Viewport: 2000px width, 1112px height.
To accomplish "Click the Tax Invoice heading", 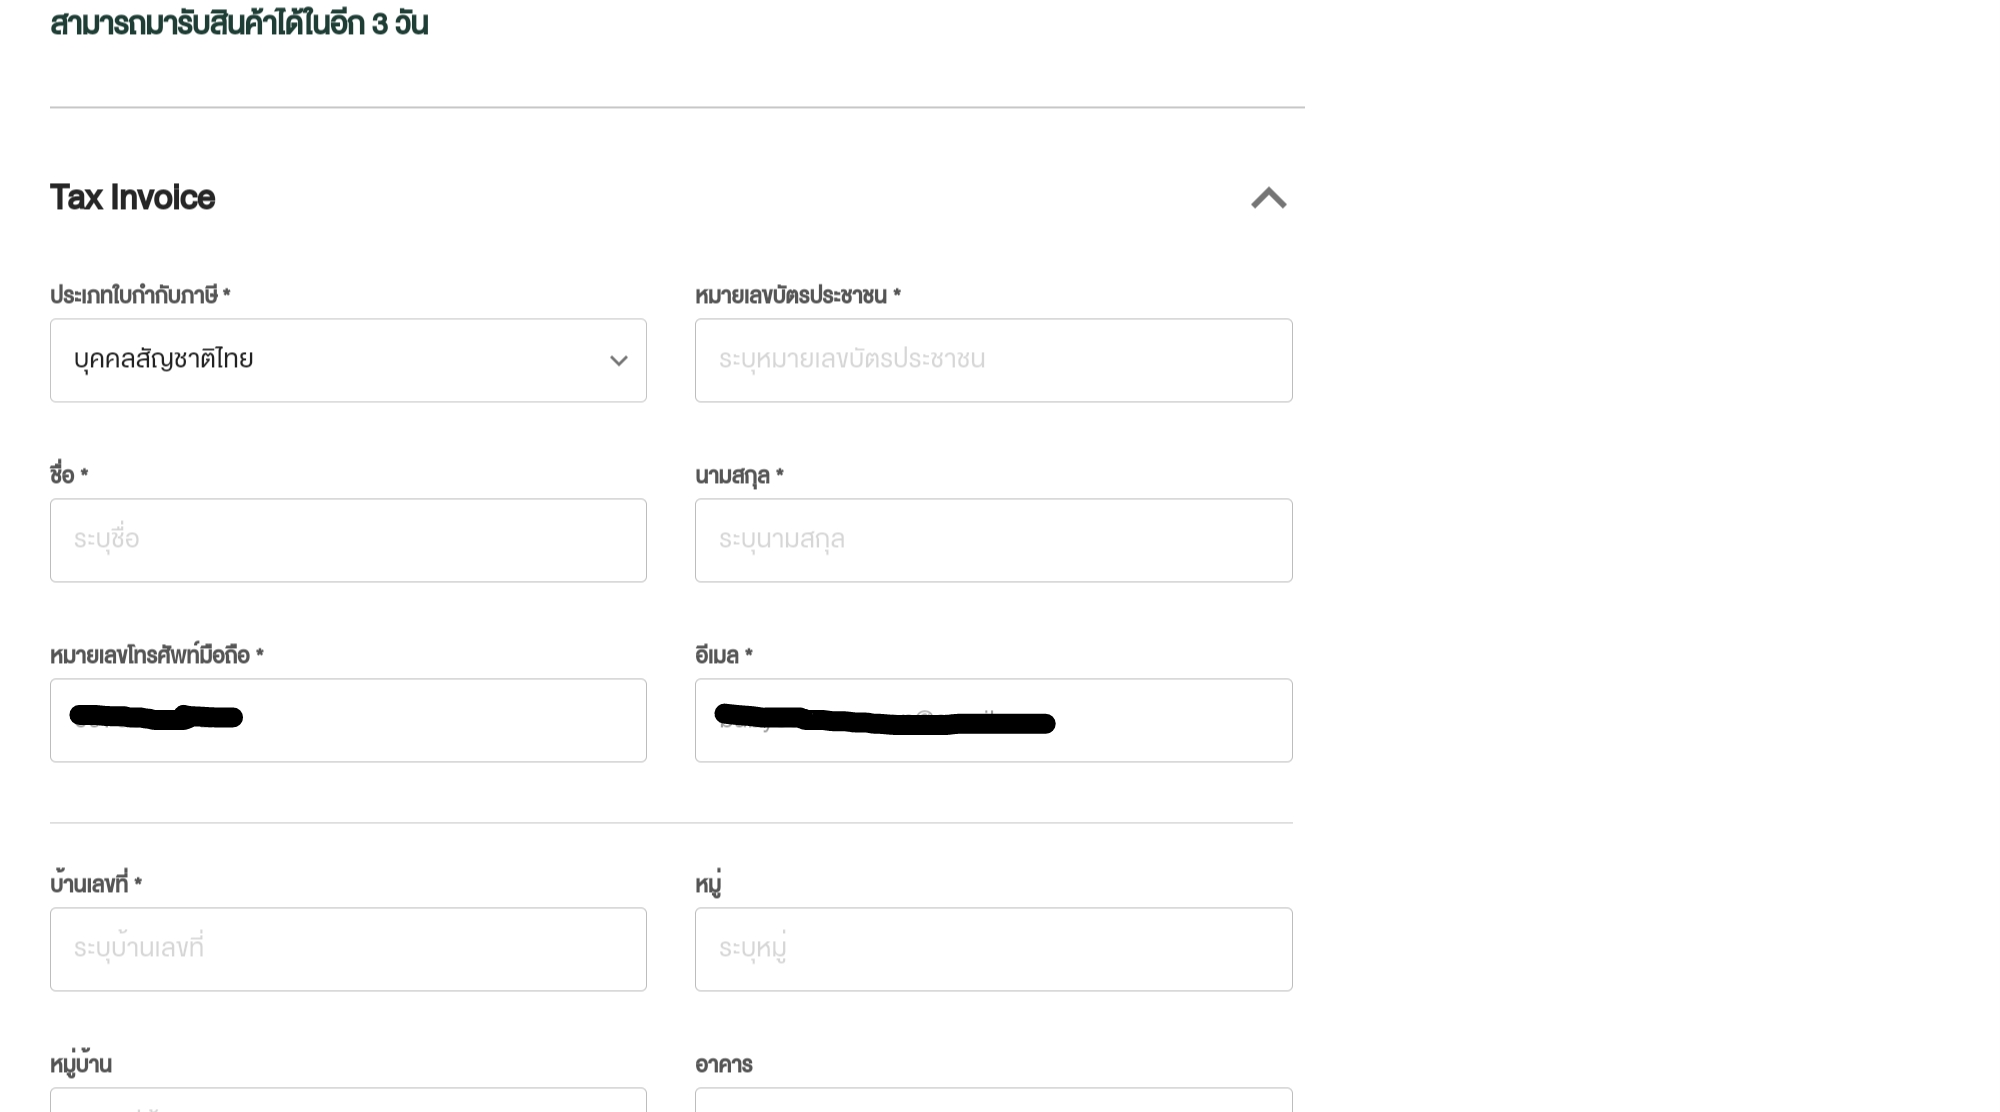I will (132, 198).
